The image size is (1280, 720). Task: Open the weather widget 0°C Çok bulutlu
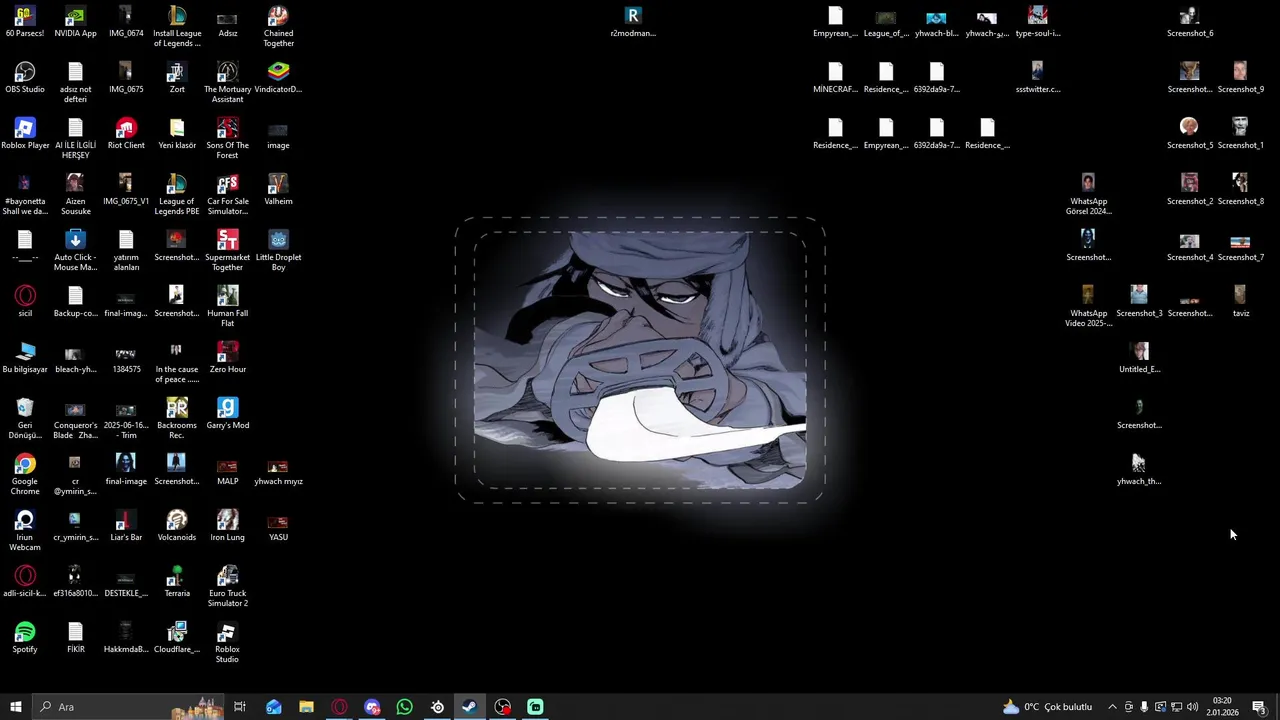click(x=1047, y=707)
